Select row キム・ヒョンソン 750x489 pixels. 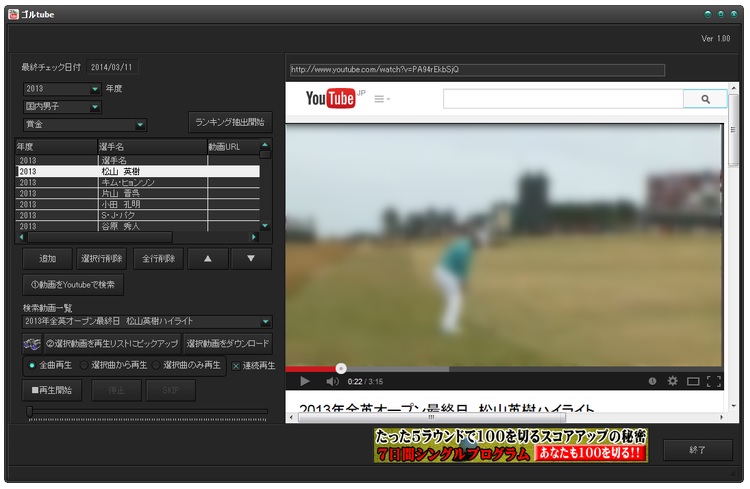[138, 182]
